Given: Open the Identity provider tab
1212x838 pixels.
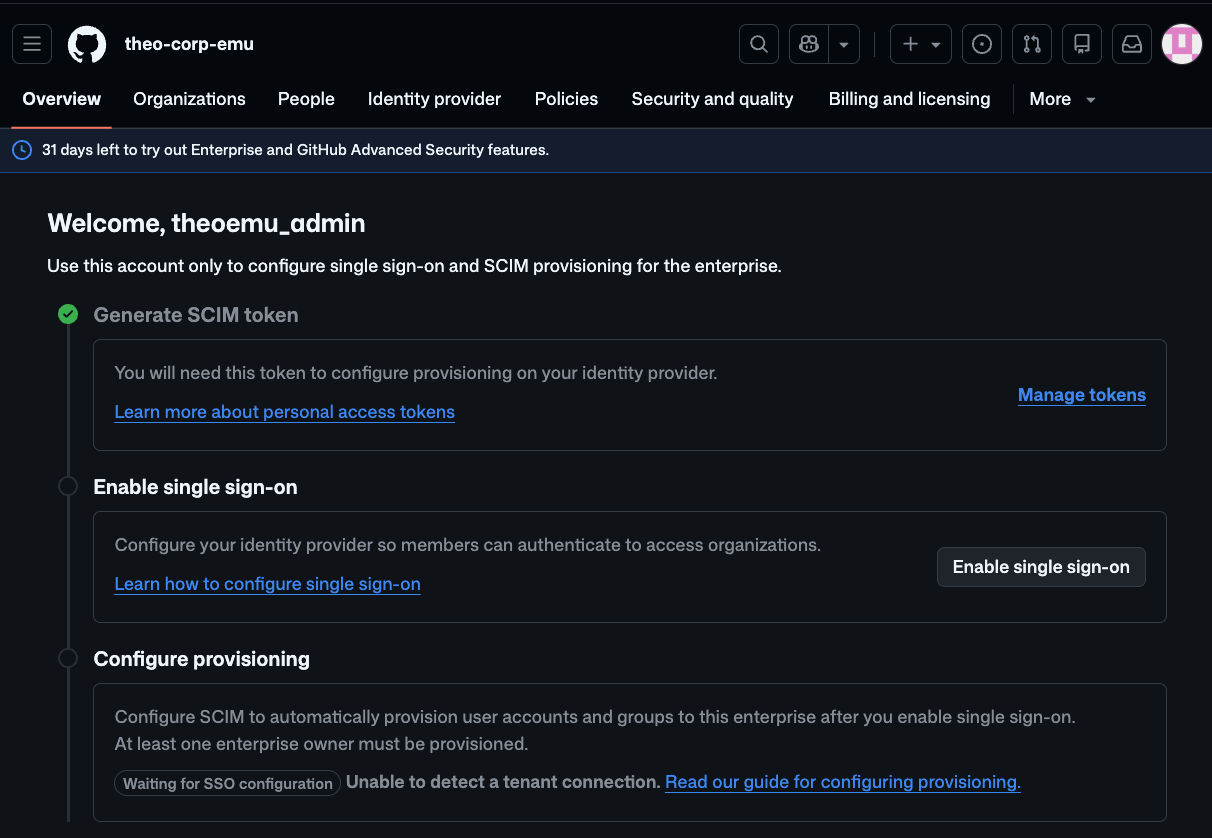Looking at the screenshot, I should pyautogui.click(x=434, y=99).
